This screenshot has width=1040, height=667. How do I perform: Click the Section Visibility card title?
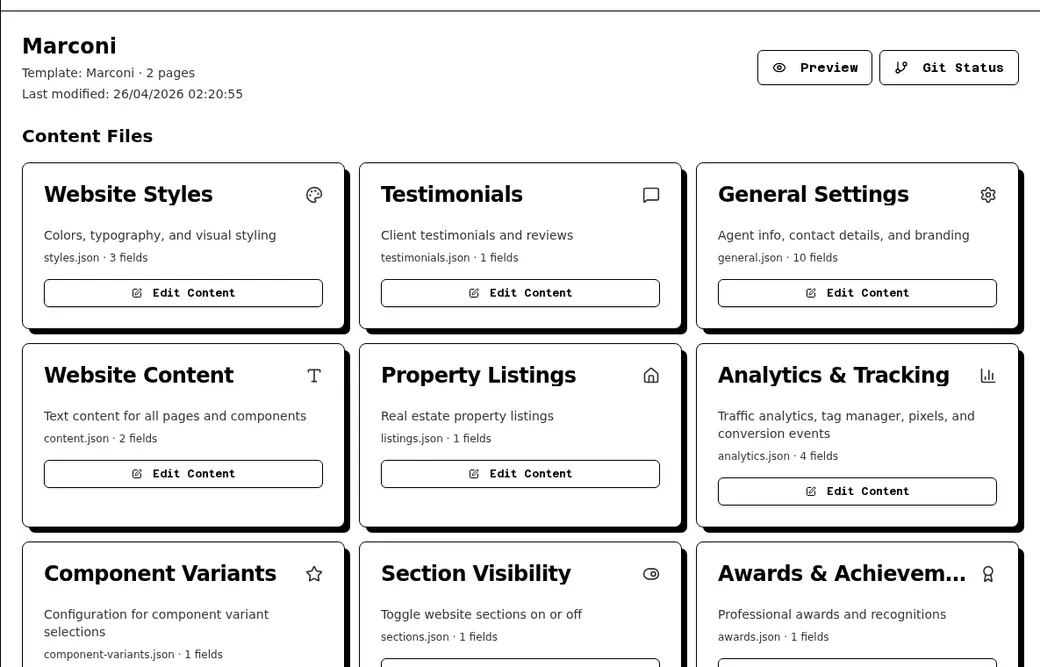(x=476, y=574)
